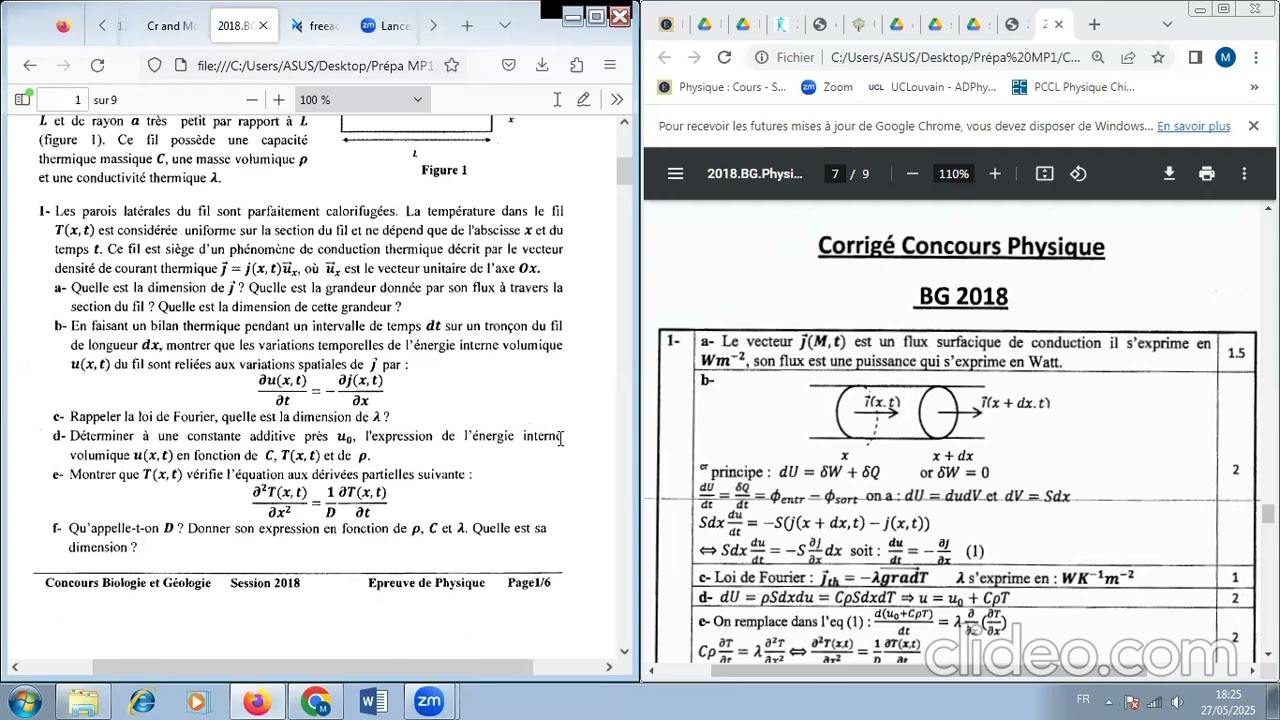
Task: Toggle the Firefox PDF viewer sidebar
Action: coord(22,99)
